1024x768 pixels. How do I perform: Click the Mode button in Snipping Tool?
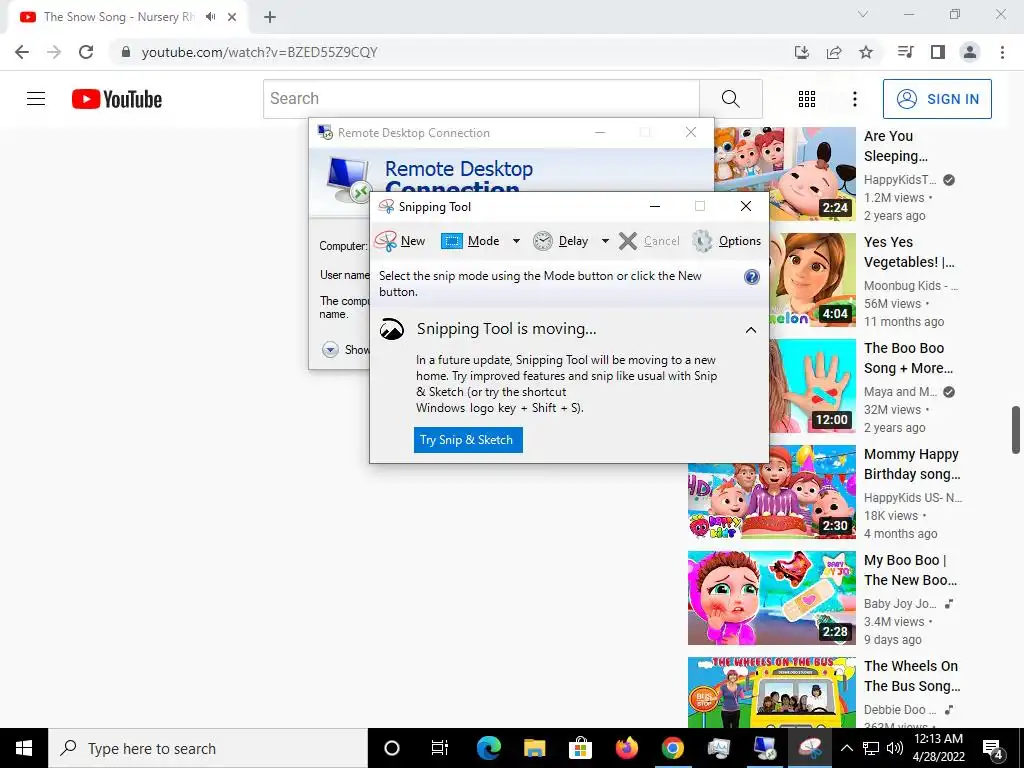[x=471, y=241]
